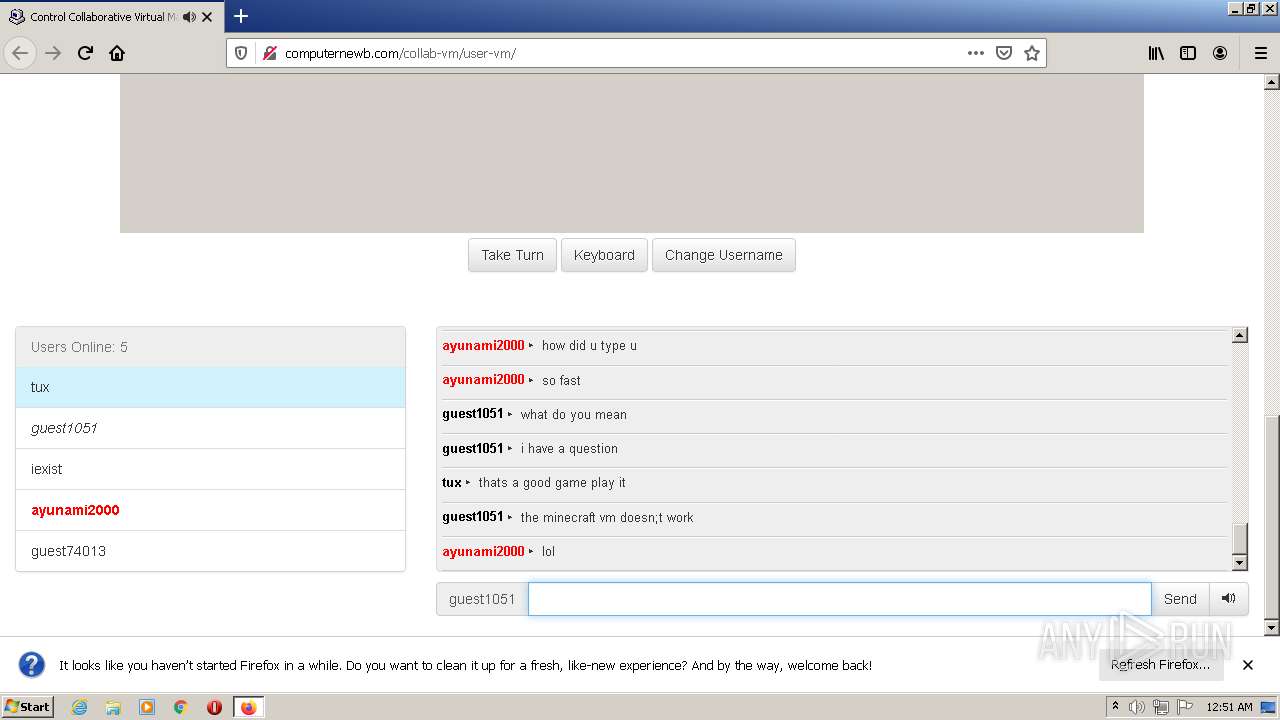1280x720 pixels.
Task: Mute audio on the Collaborative VM tab
Action: [189, 17]
